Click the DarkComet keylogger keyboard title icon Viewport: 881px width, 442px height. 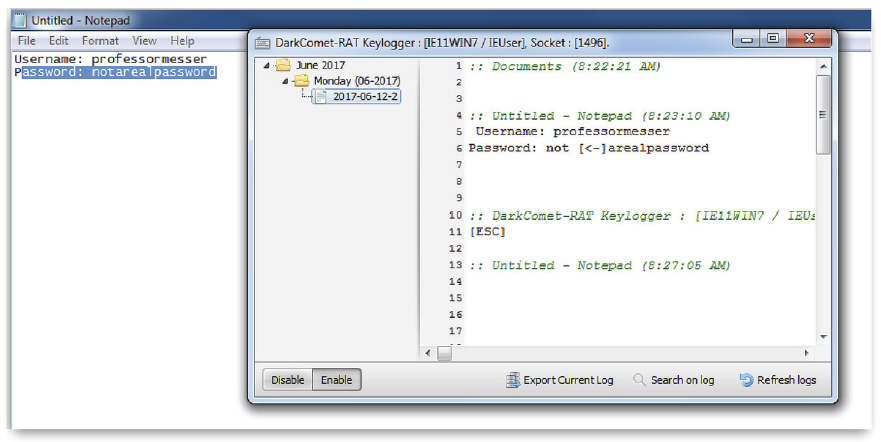[262, 43]
